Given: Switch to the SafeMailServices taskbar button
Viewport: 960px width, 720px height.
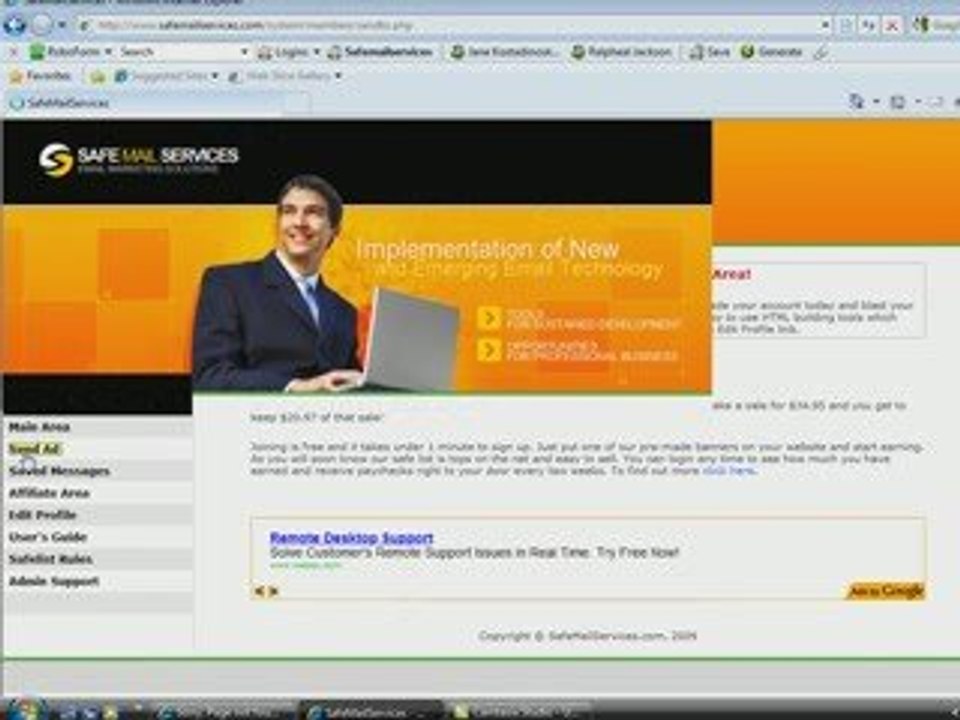Looking at the screenshot, I should [x=370, y=712].
